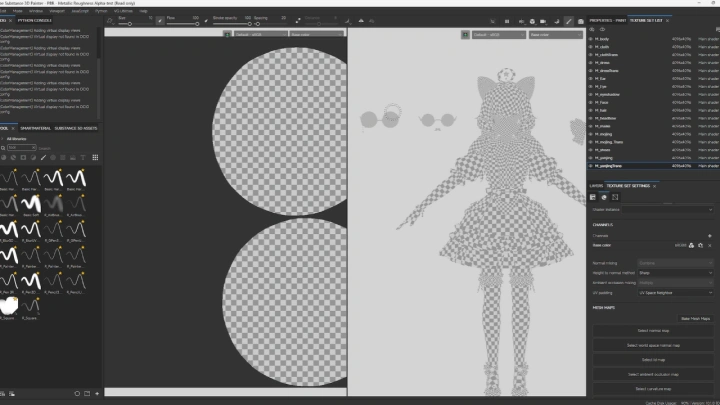This screenshot has width=720, height=405.
Task: Click the lazy mouse icon before Distance
Action: tap(298, 21)
